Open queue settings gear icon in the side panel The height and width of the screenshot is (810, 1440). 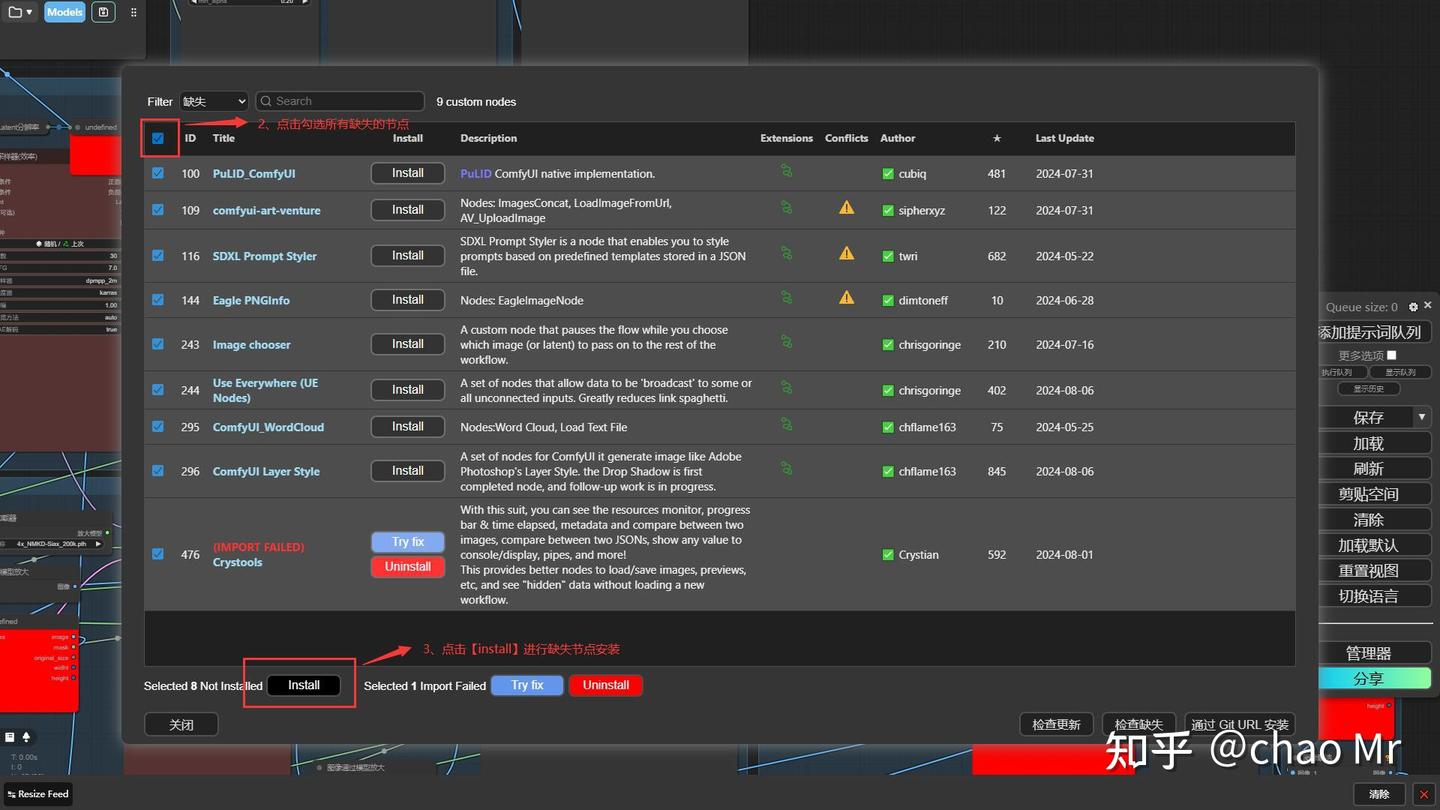(x=1413, y=307)
